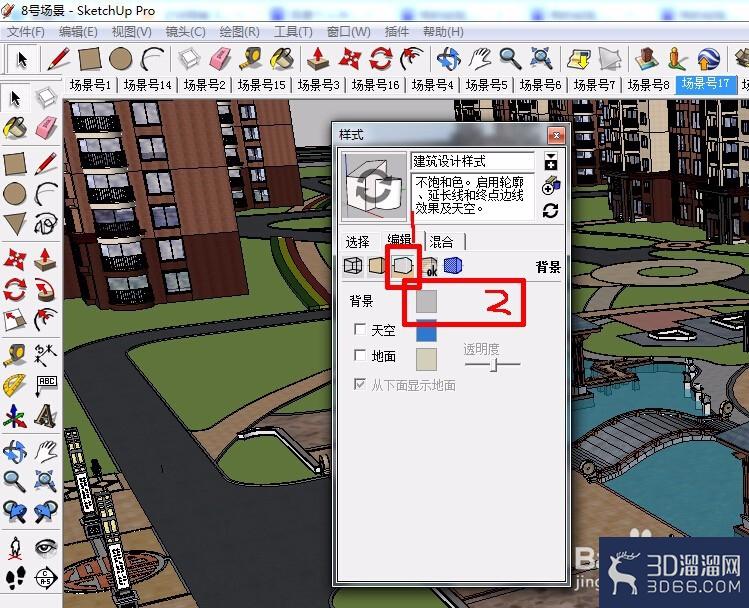Switch to scene tab 场景号14
The image size is (749, 608).
pos(148,85)
